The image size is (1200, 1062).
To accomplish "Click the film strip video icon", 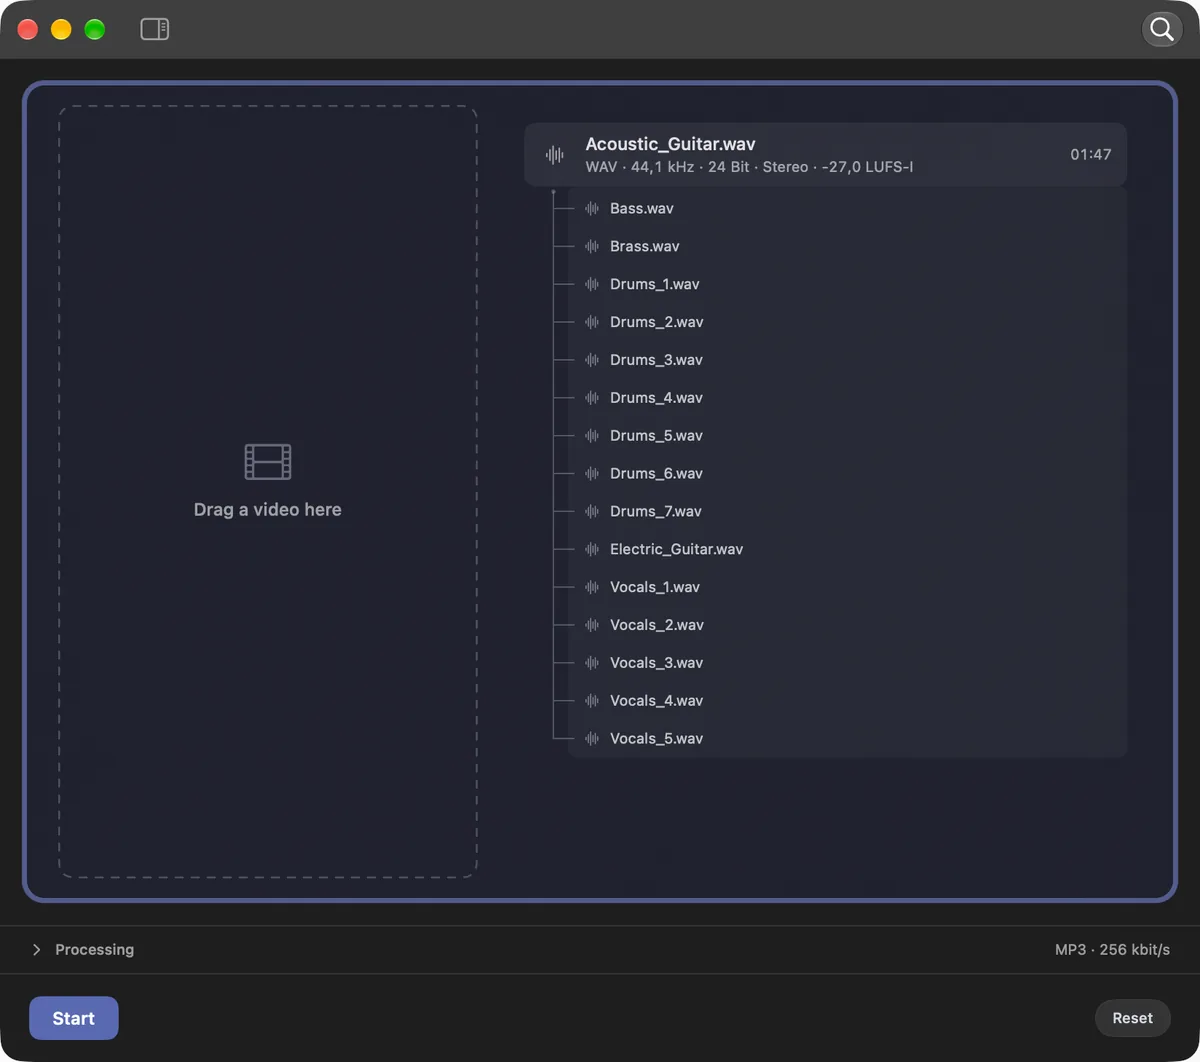I will coord(268,462).
